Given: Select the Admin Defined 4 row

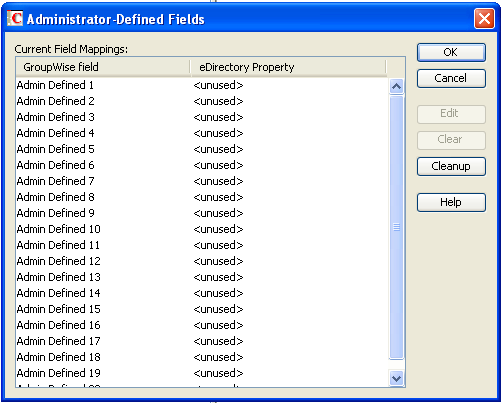Looking at the screenshot, I should [x=202, y=133].
